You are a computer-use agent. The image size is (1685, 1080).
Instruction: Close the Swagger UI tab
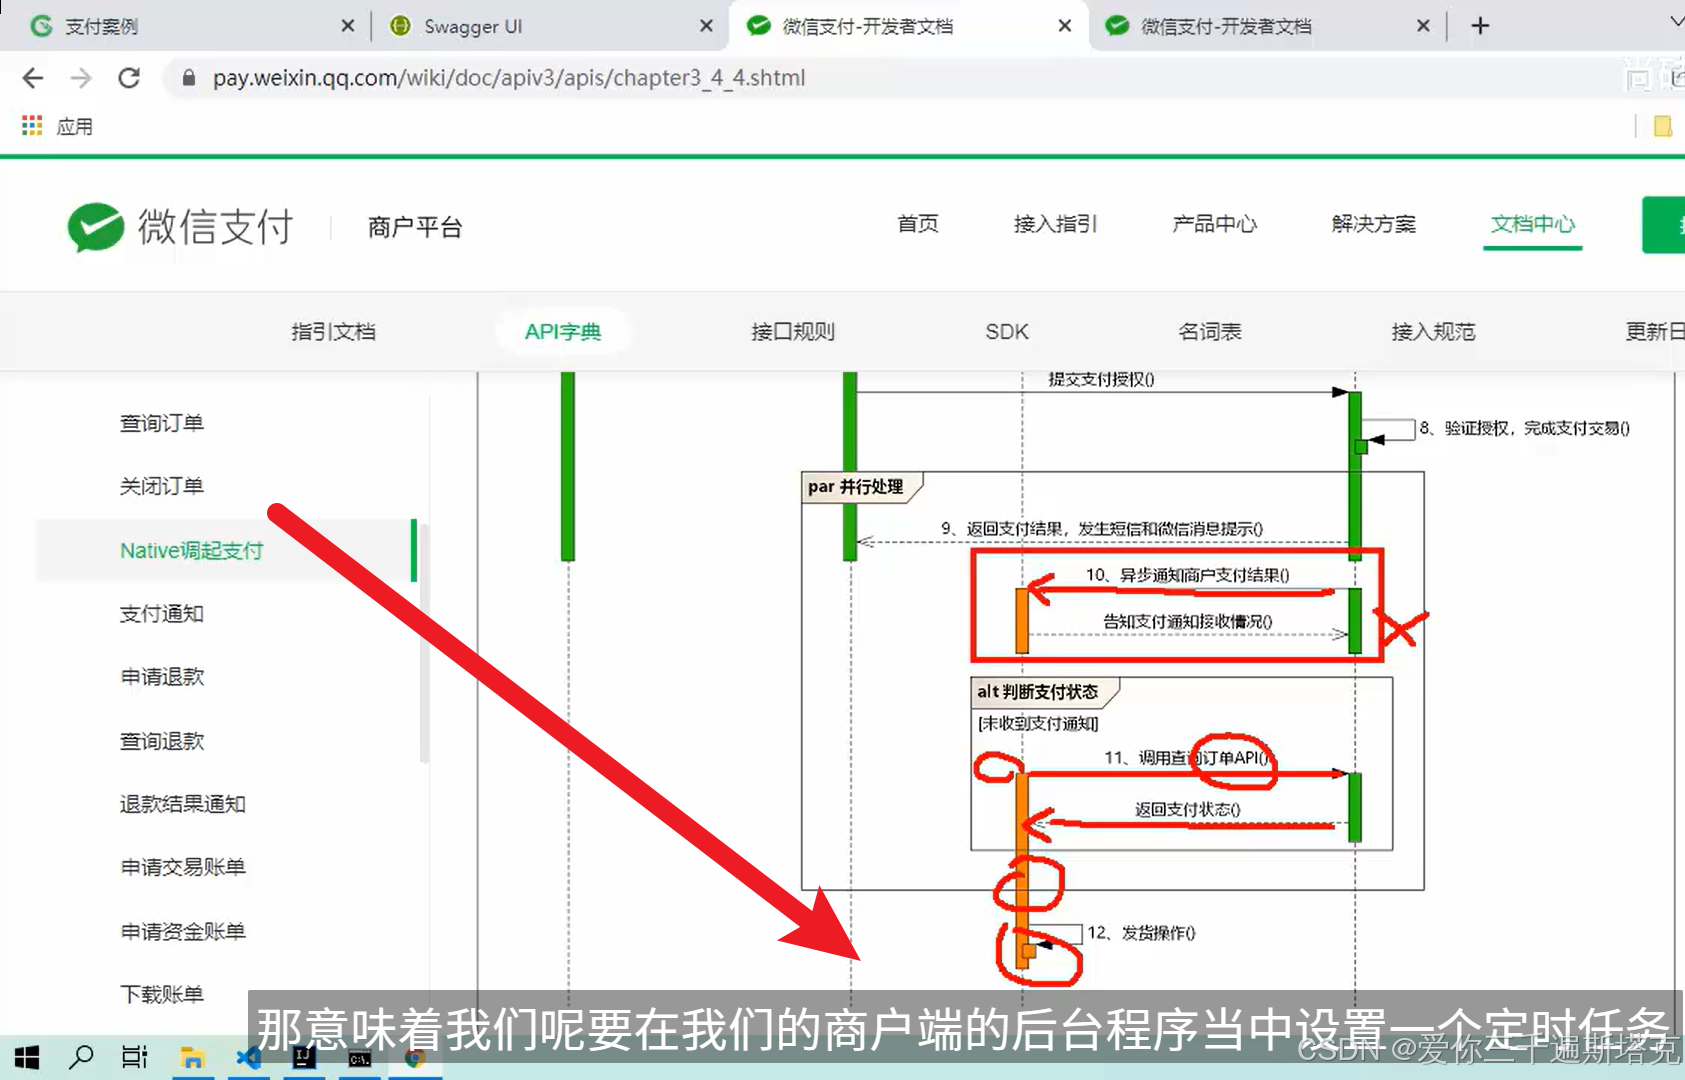click(x=706, y=26)
